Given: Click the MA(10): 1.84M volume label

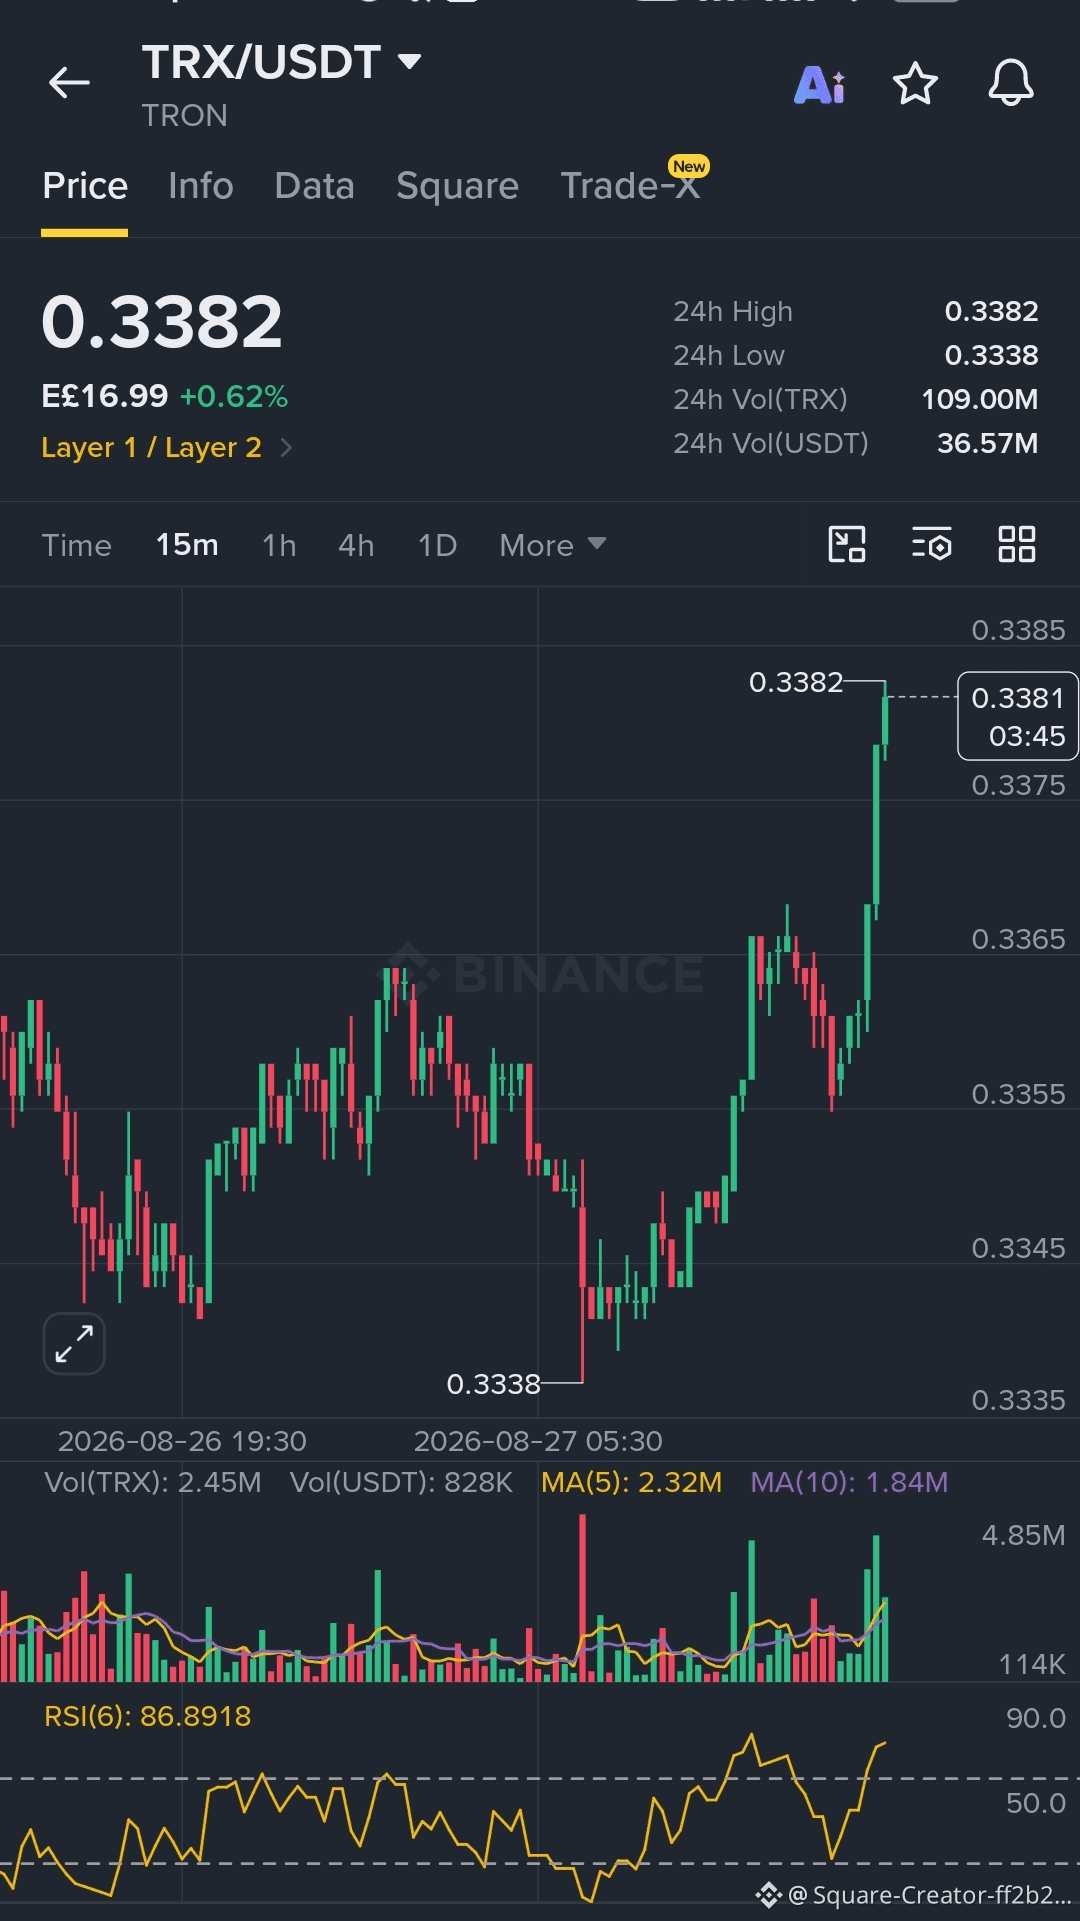Looking at the screenshot, I should [849, 1482].
